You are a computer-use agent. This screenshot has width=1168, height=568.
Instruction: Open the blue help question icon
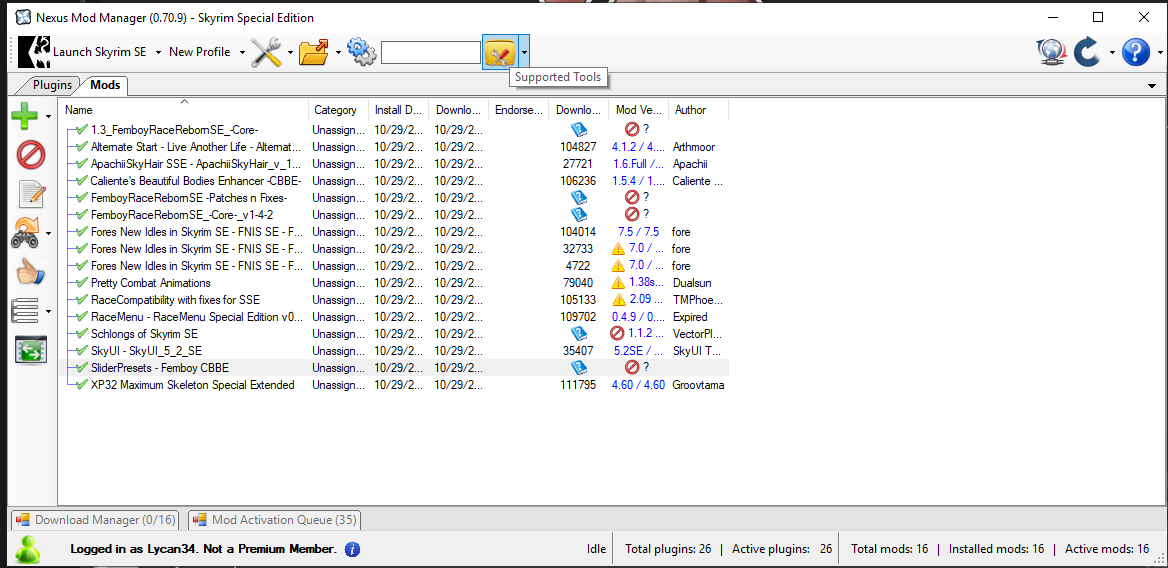[x=1135, y=52]
